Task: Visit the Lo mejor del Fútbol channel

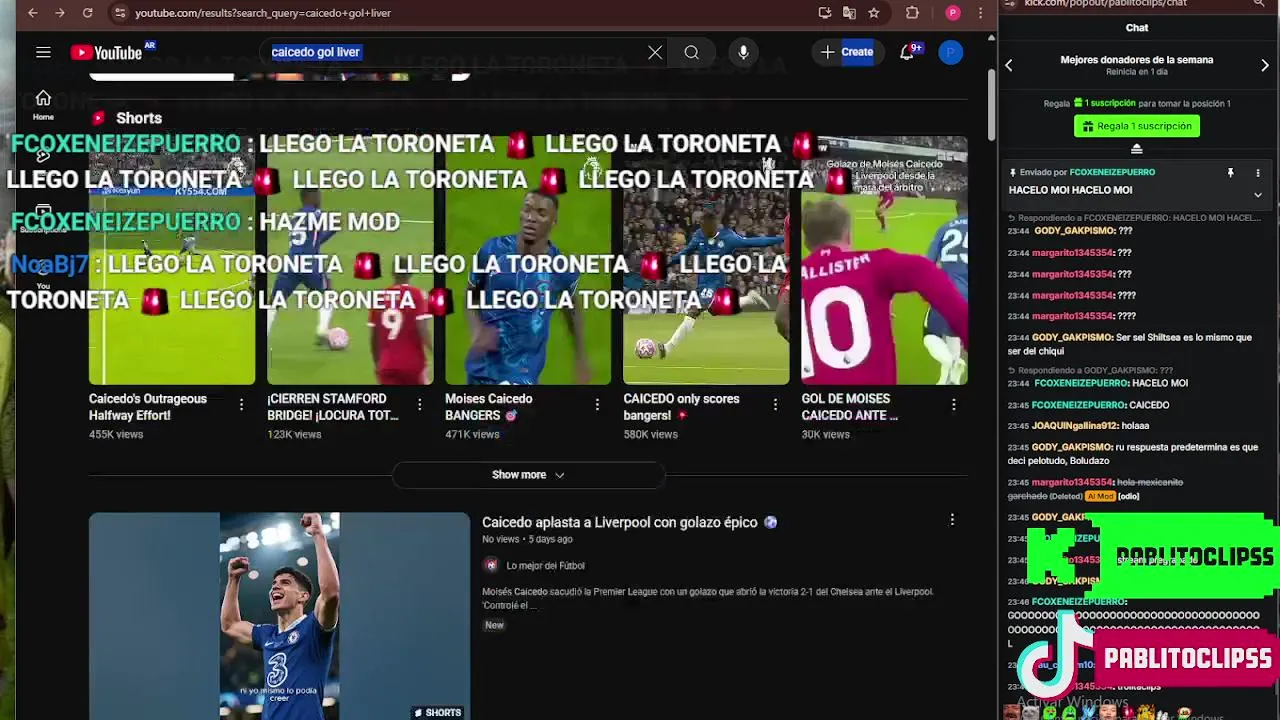Action: [545, 566]
